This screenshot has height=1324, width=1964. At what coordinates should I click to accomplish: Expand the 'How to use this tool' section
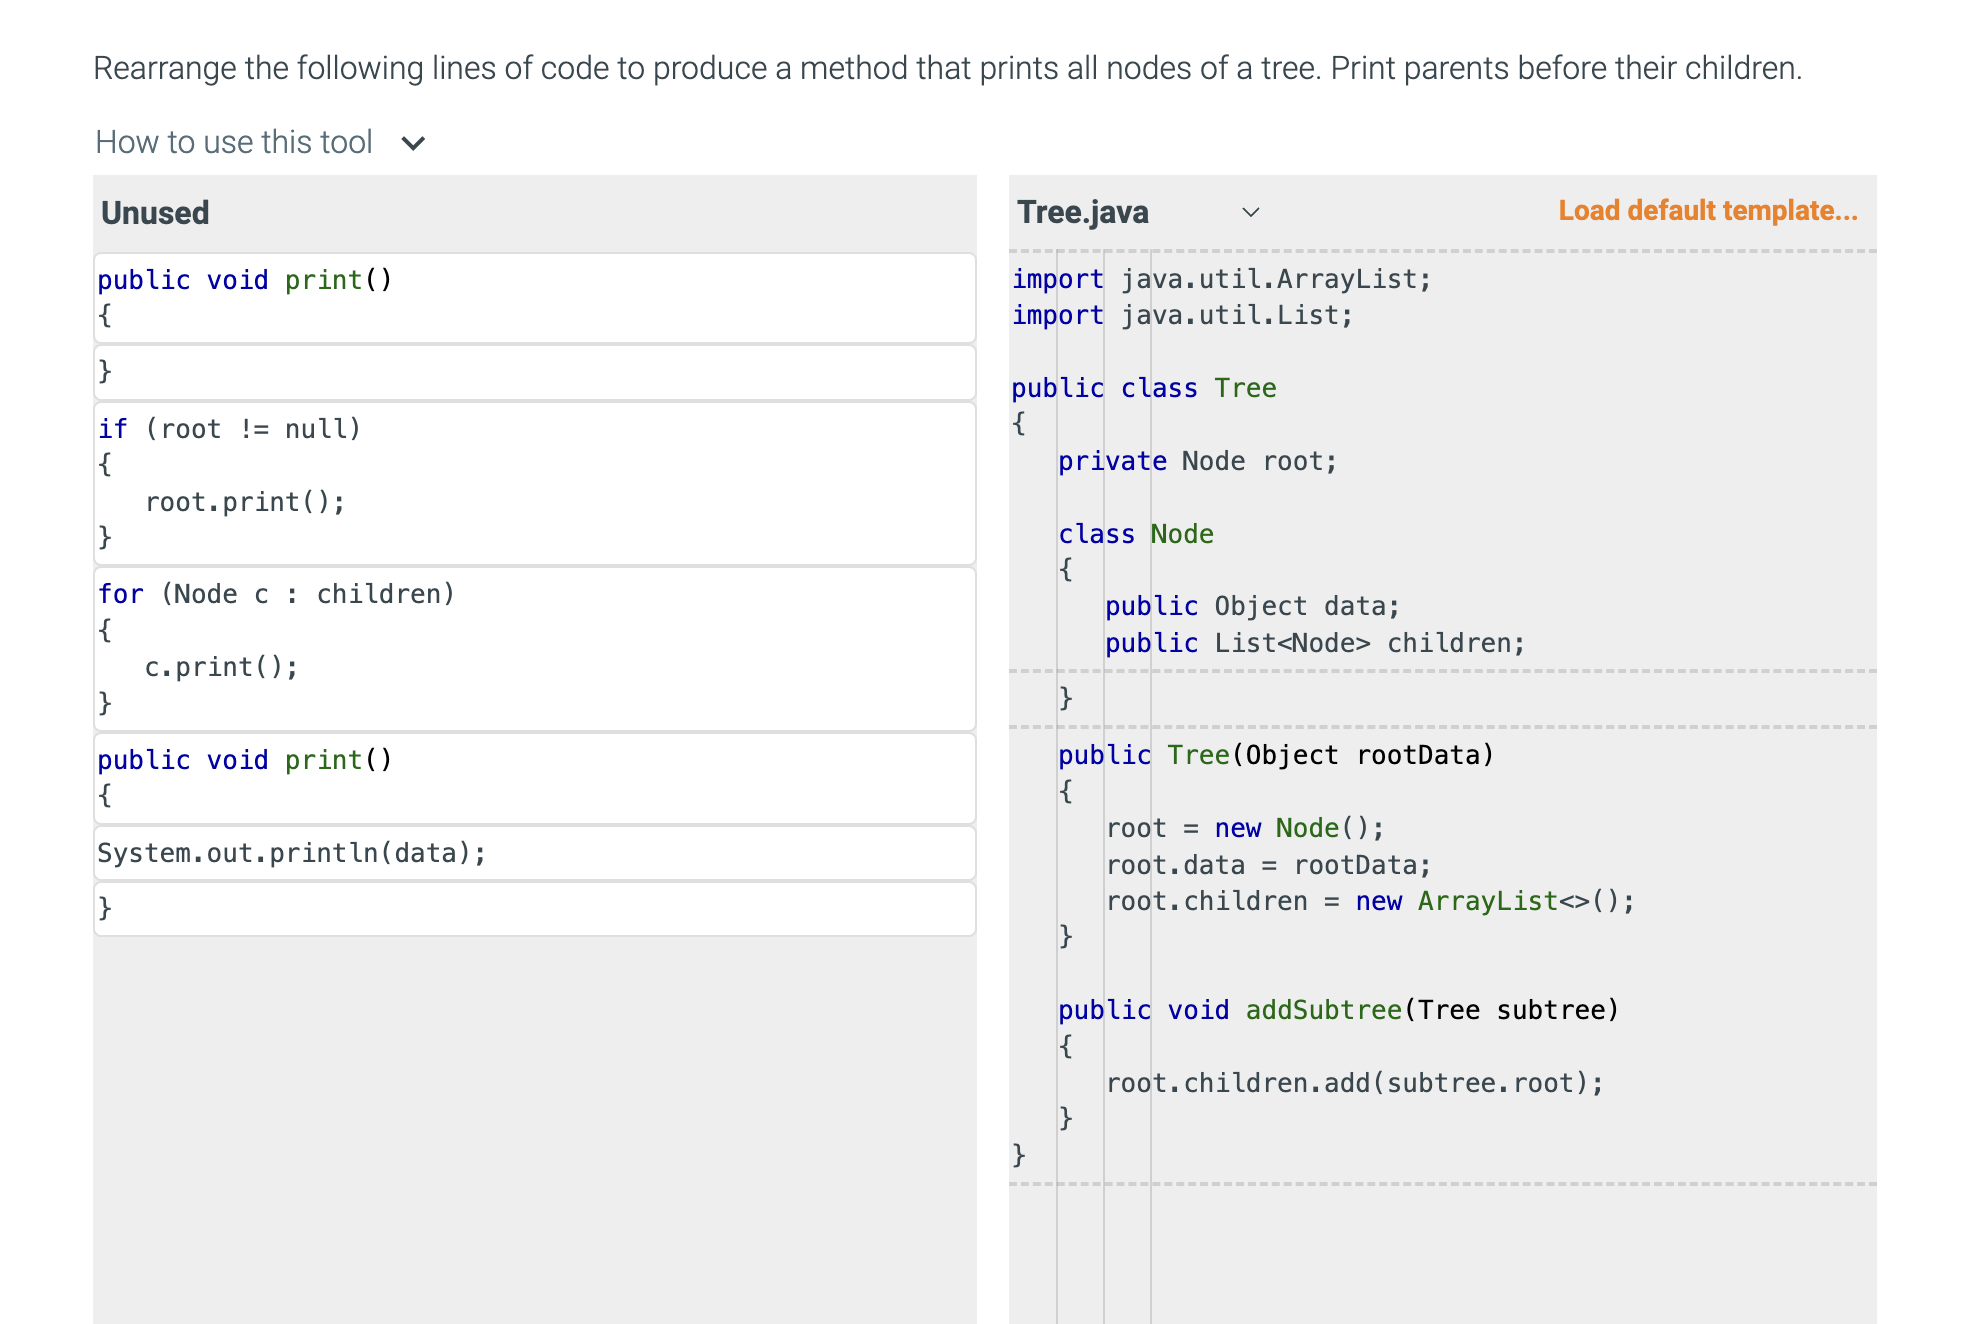coord(233,141)
